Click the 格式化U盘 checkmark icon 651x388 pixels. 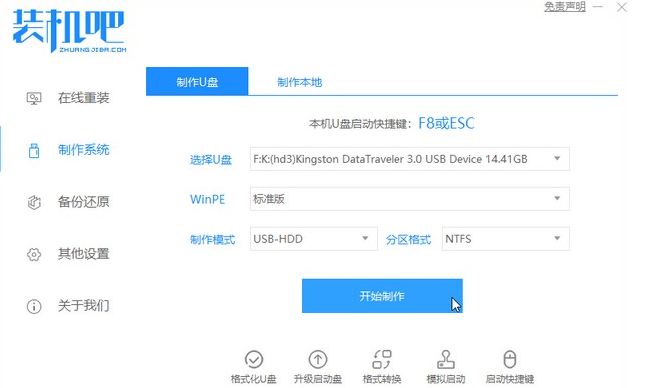click(254, 359)
